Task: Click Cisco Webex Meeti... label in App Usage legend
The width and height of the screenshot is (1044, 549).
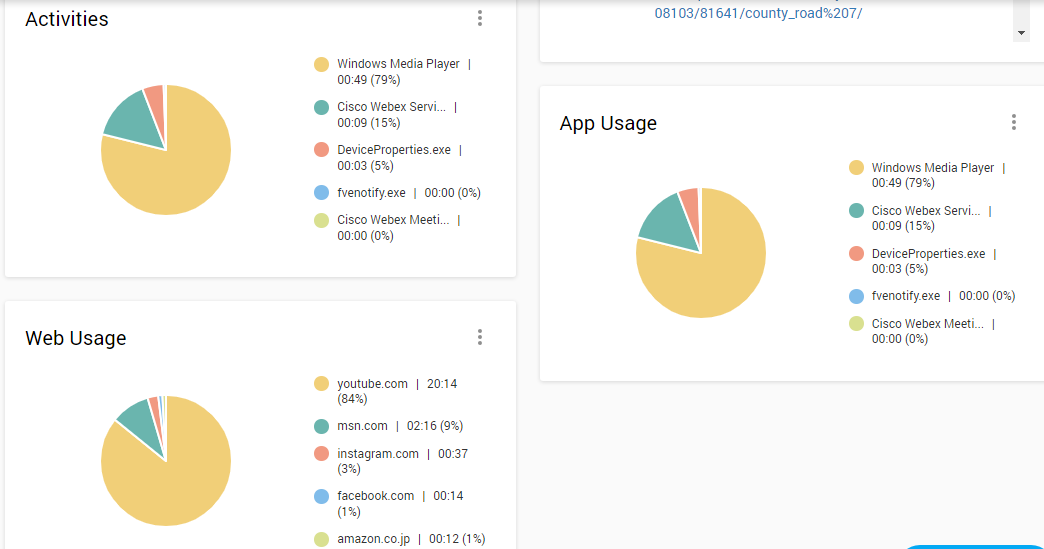Action: (x=927, y=324)
